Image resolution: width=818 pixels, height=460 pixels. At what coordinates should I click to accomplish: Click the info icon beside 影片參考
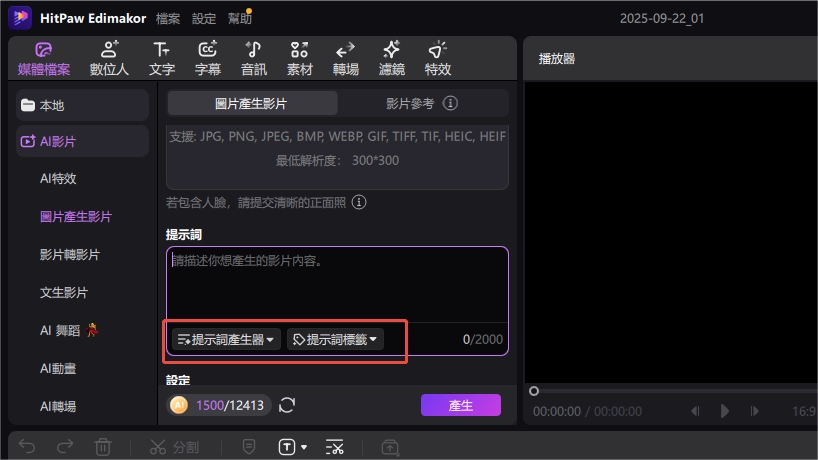pyautogui.click(x=450, y=103)
